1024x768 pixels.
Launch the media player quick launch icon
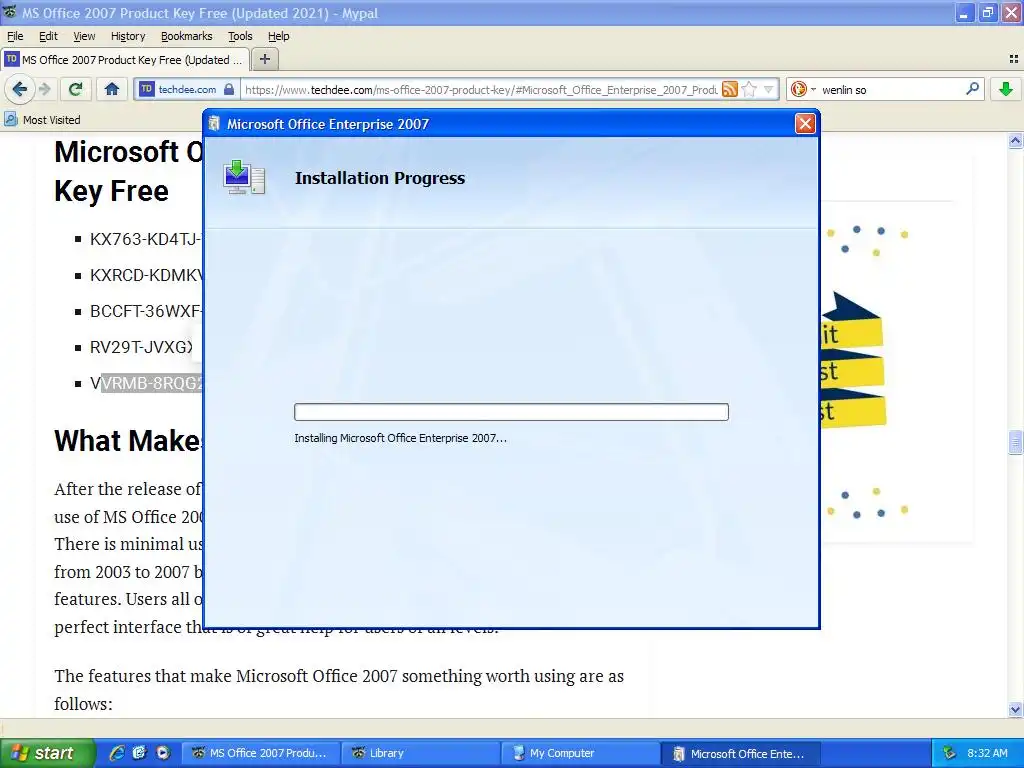click(x=163, y=753)
